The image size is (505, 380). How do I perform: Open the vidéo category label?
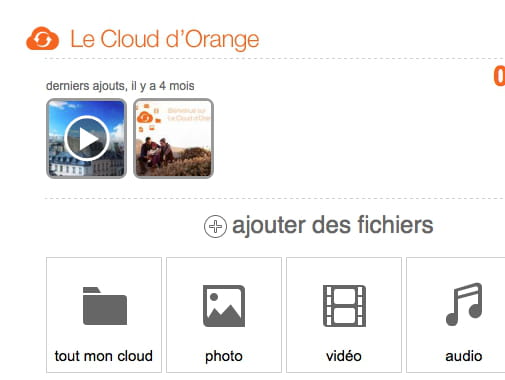point(344,356)
